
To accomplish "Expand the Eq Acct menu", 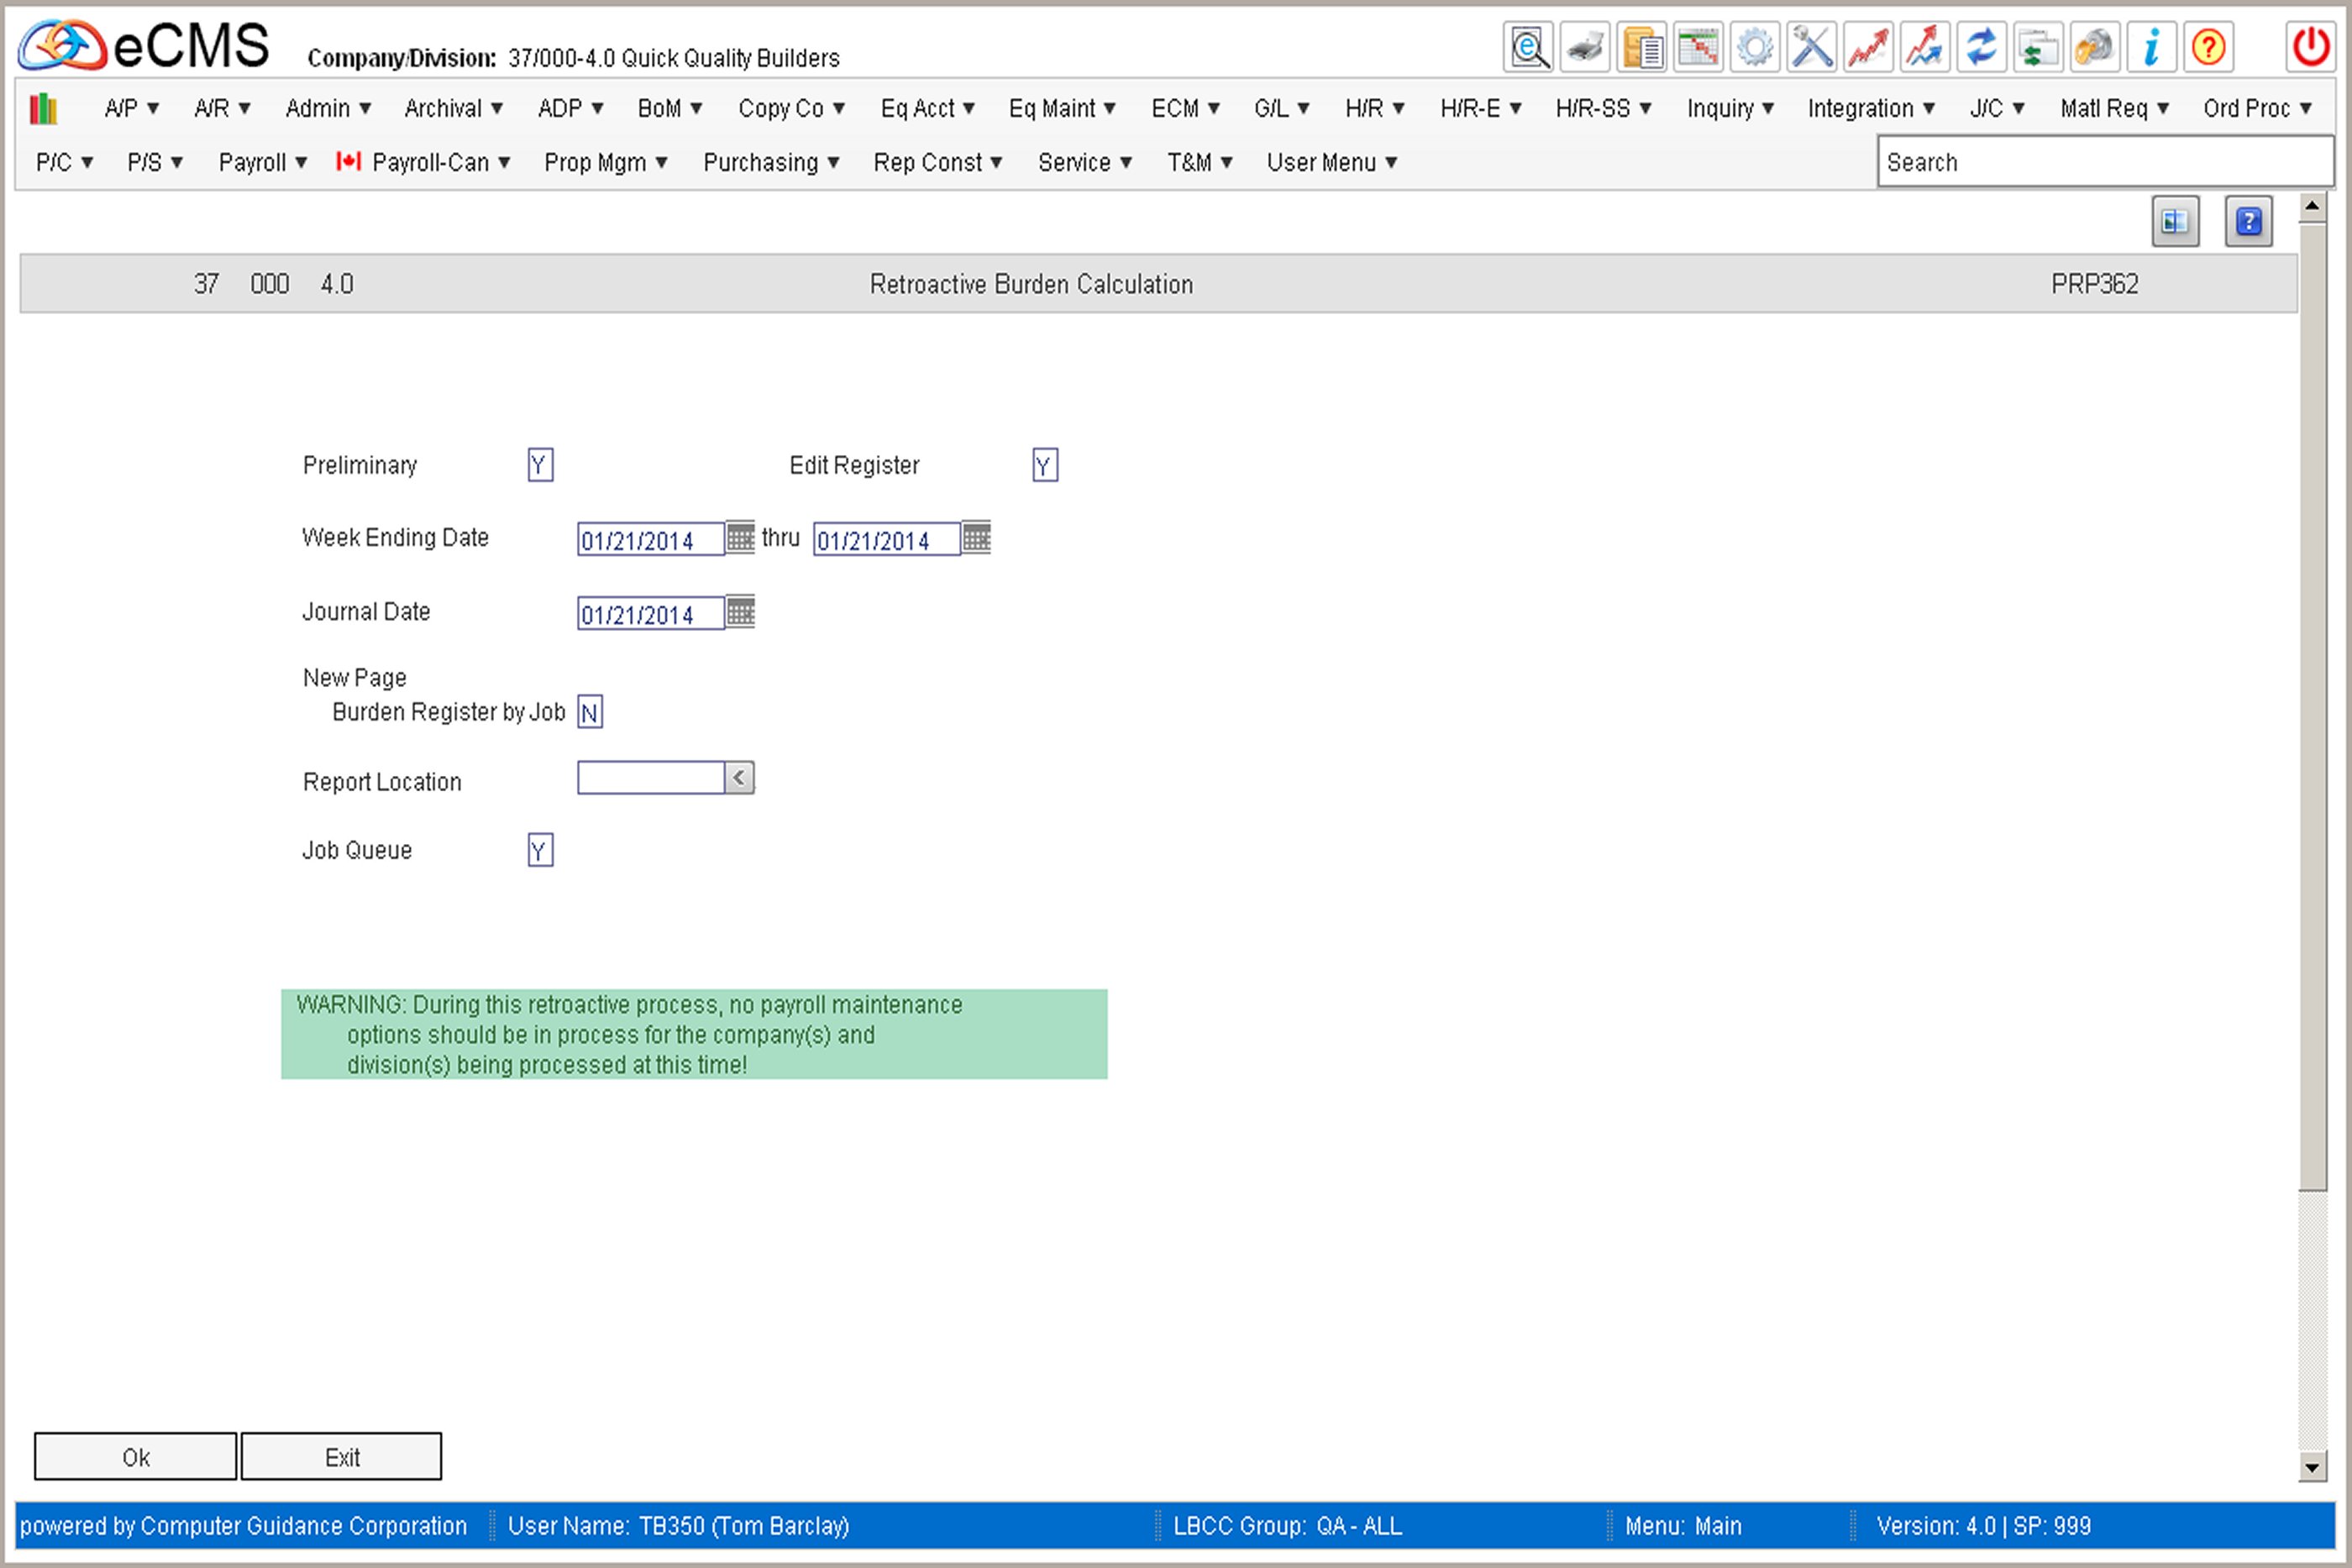I will [x=927, y=108].
